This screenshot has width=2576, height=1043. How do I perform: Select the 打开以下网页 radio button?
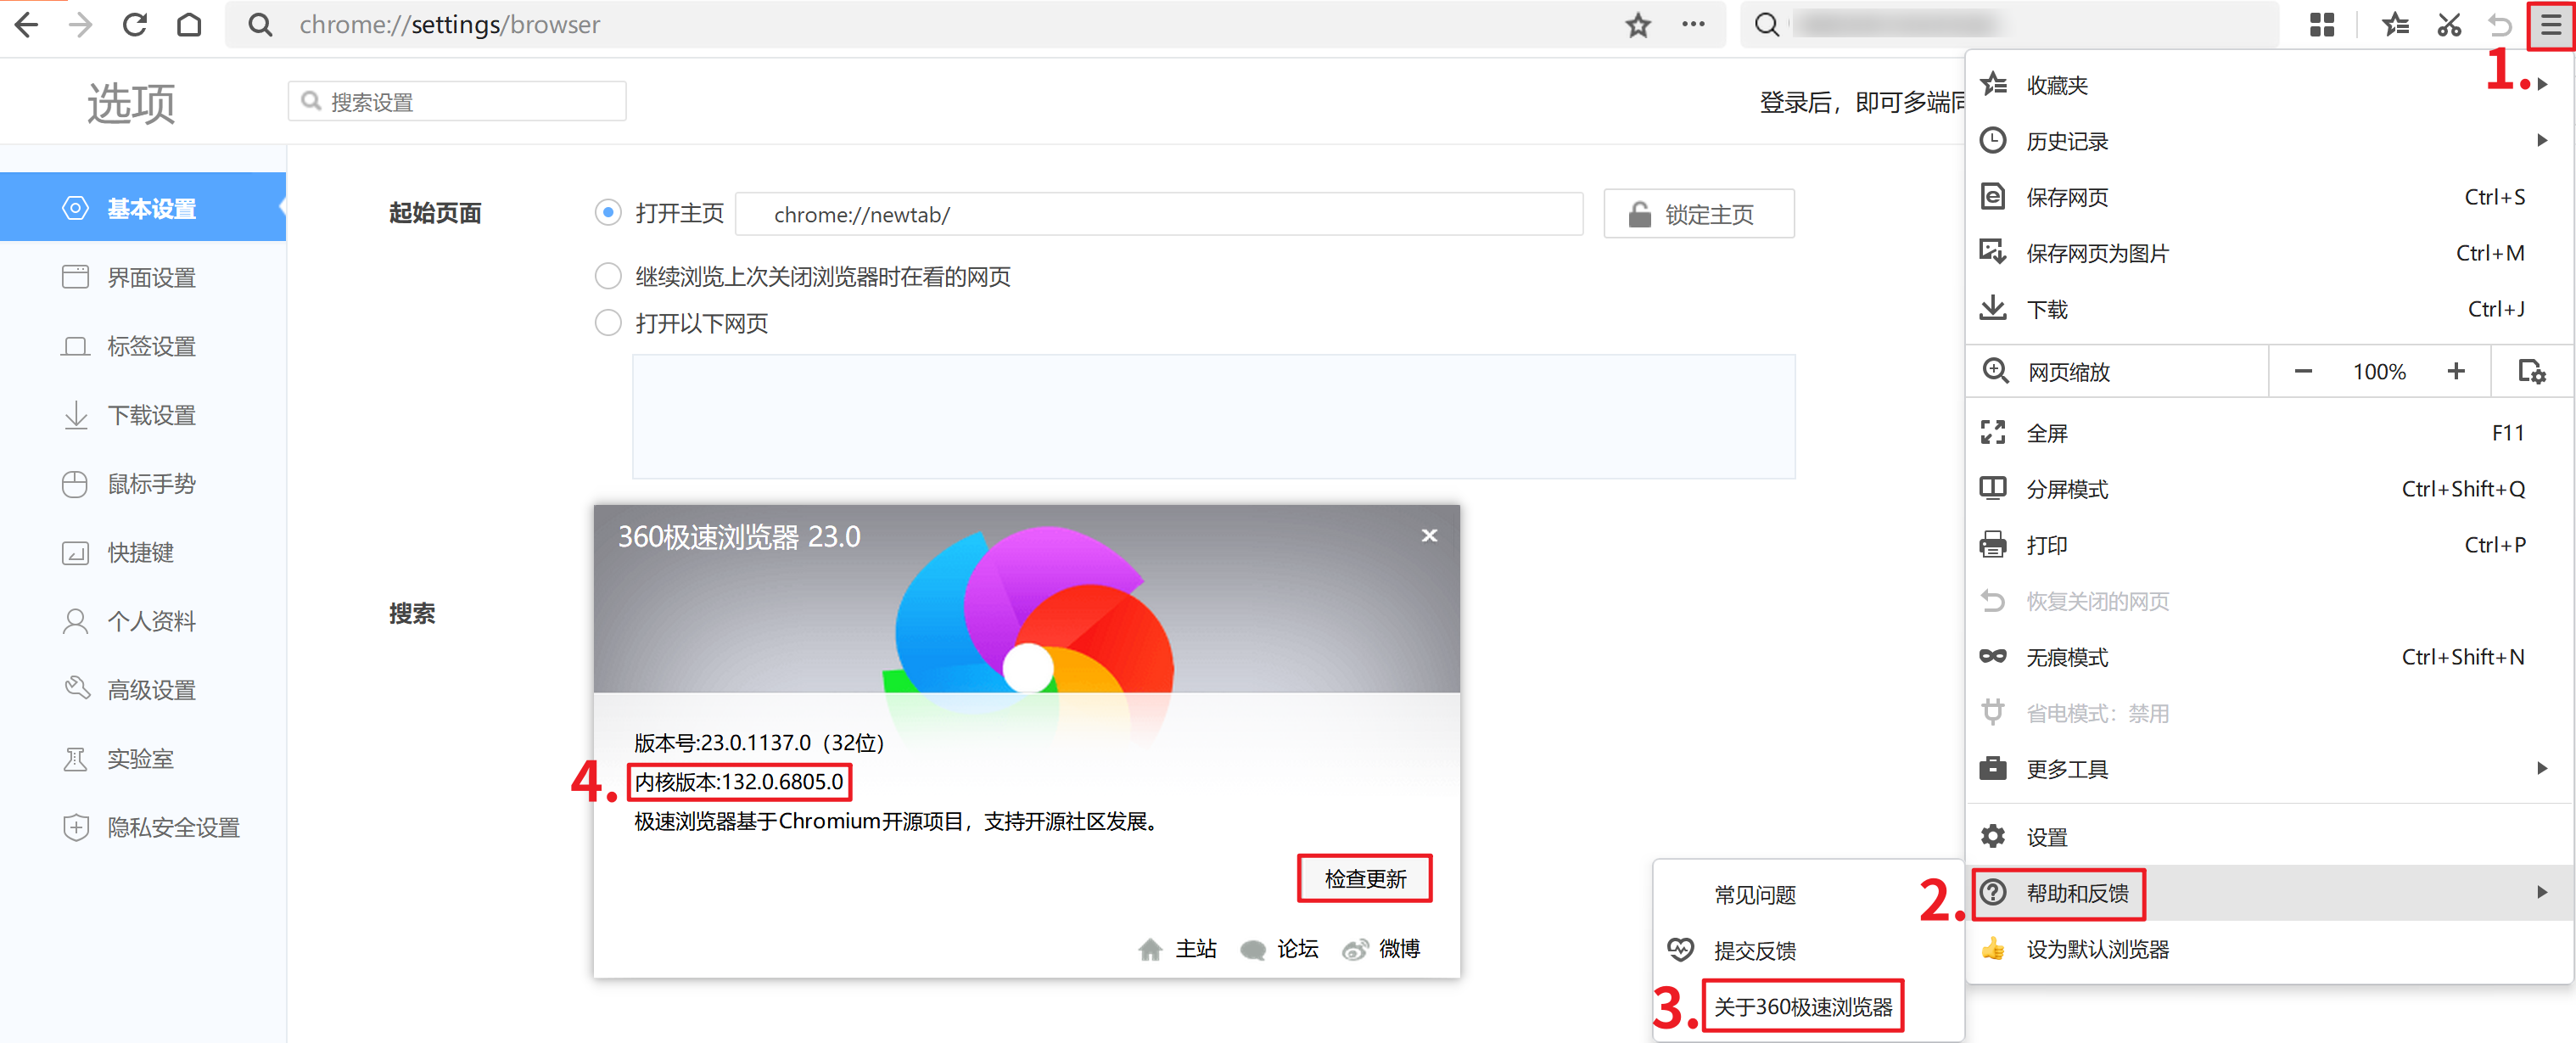pyautogui.click(x=608, y=323)
